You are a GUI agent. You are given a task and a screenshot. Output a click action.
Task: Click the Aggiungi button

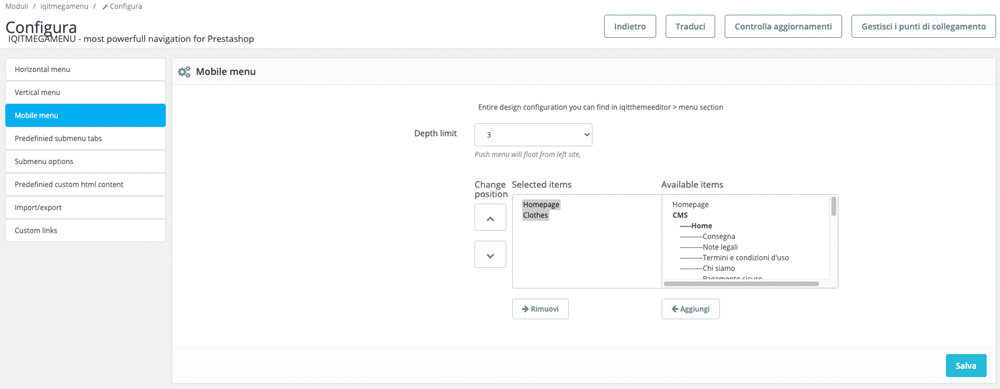click(x=690, y=309)
